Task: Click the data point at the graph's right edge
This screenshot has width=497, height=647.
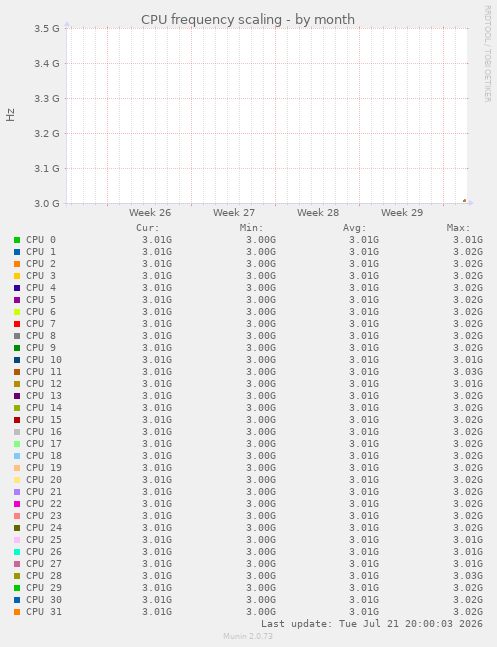Action: [464, 201]
